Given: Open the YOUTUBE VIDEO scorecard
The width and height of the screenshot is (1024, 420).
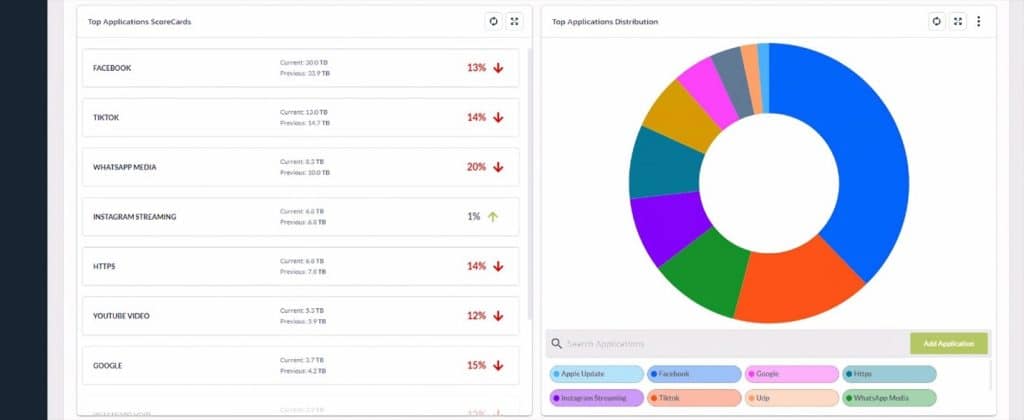Looking at the screenshot, I should click(300, 316).
